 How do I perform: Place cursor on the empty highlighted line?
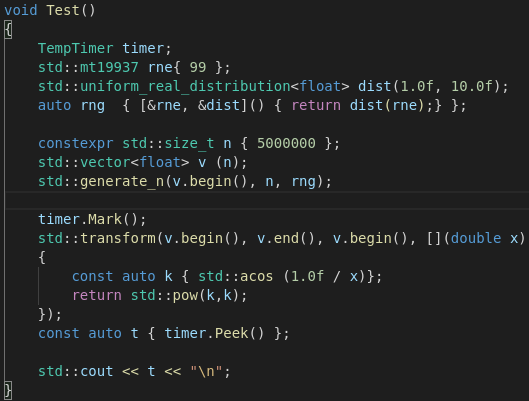(267, 200)
